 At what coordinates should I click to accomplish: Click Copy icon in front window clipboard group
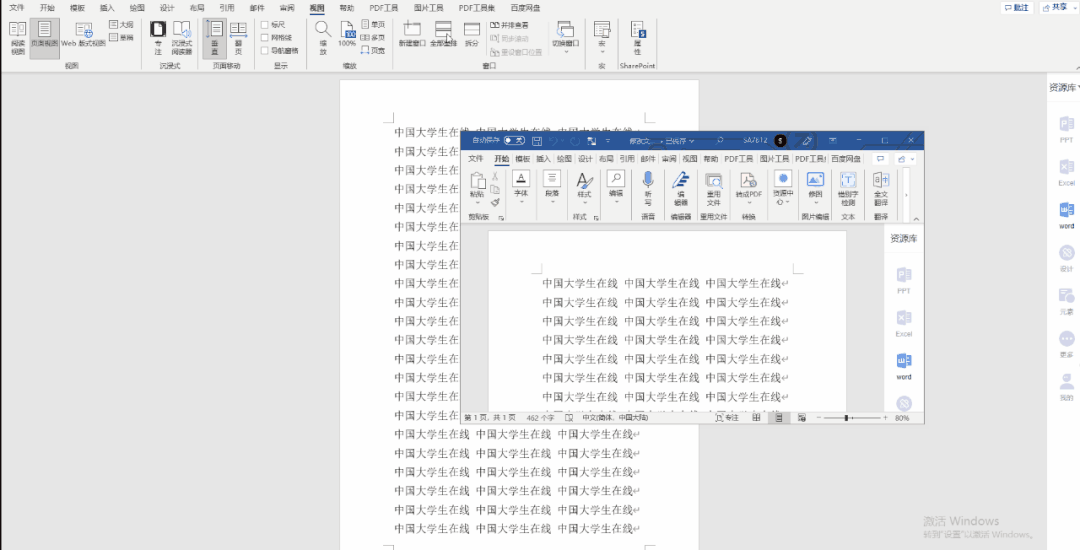[495, 190]
